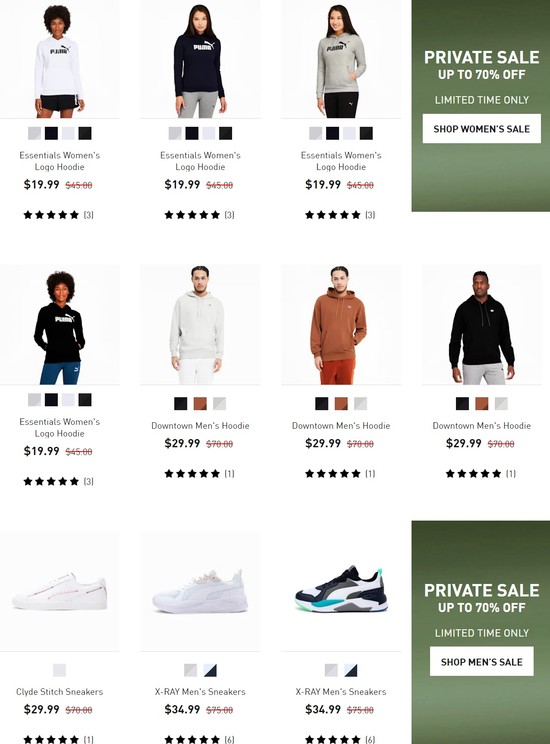Open the Clyde Stitch Sneakers product image
550x744 pixels.
59,591
